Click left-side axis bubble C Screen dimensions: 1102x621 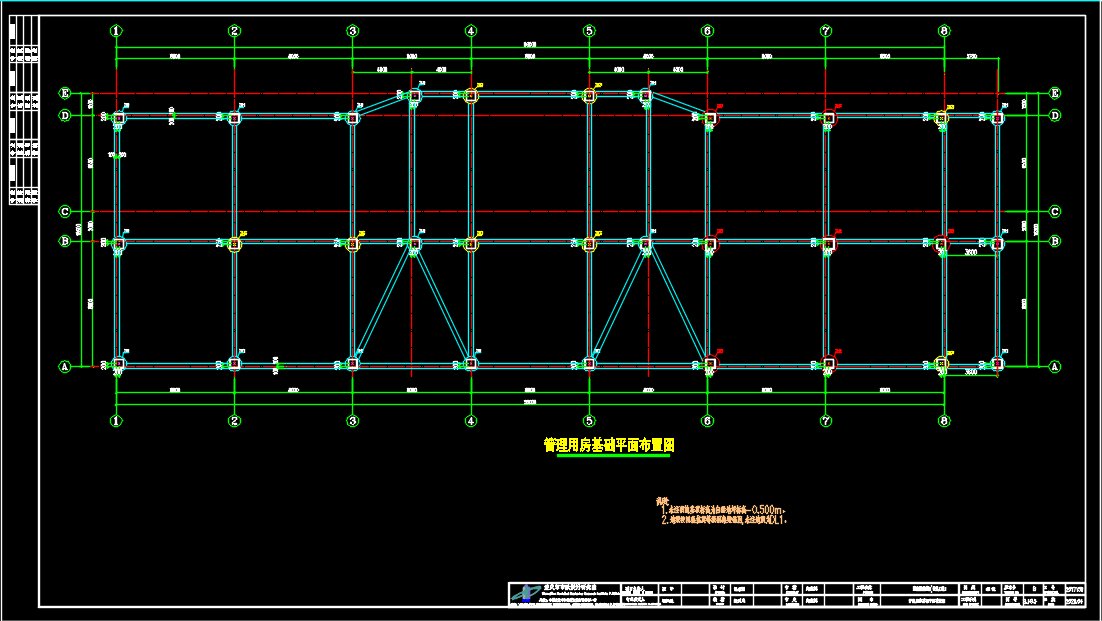(x=65, y=211)
